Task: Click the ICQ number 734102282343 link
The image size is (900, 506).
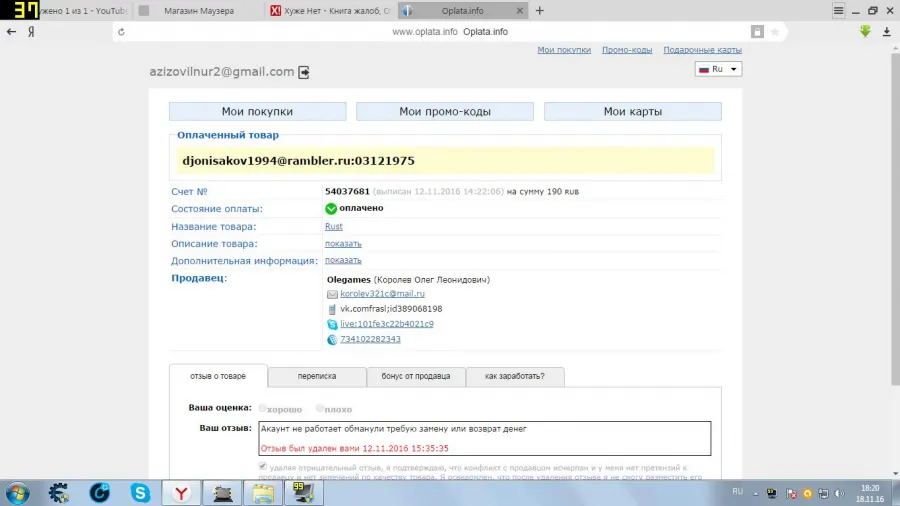Action: 370,339
